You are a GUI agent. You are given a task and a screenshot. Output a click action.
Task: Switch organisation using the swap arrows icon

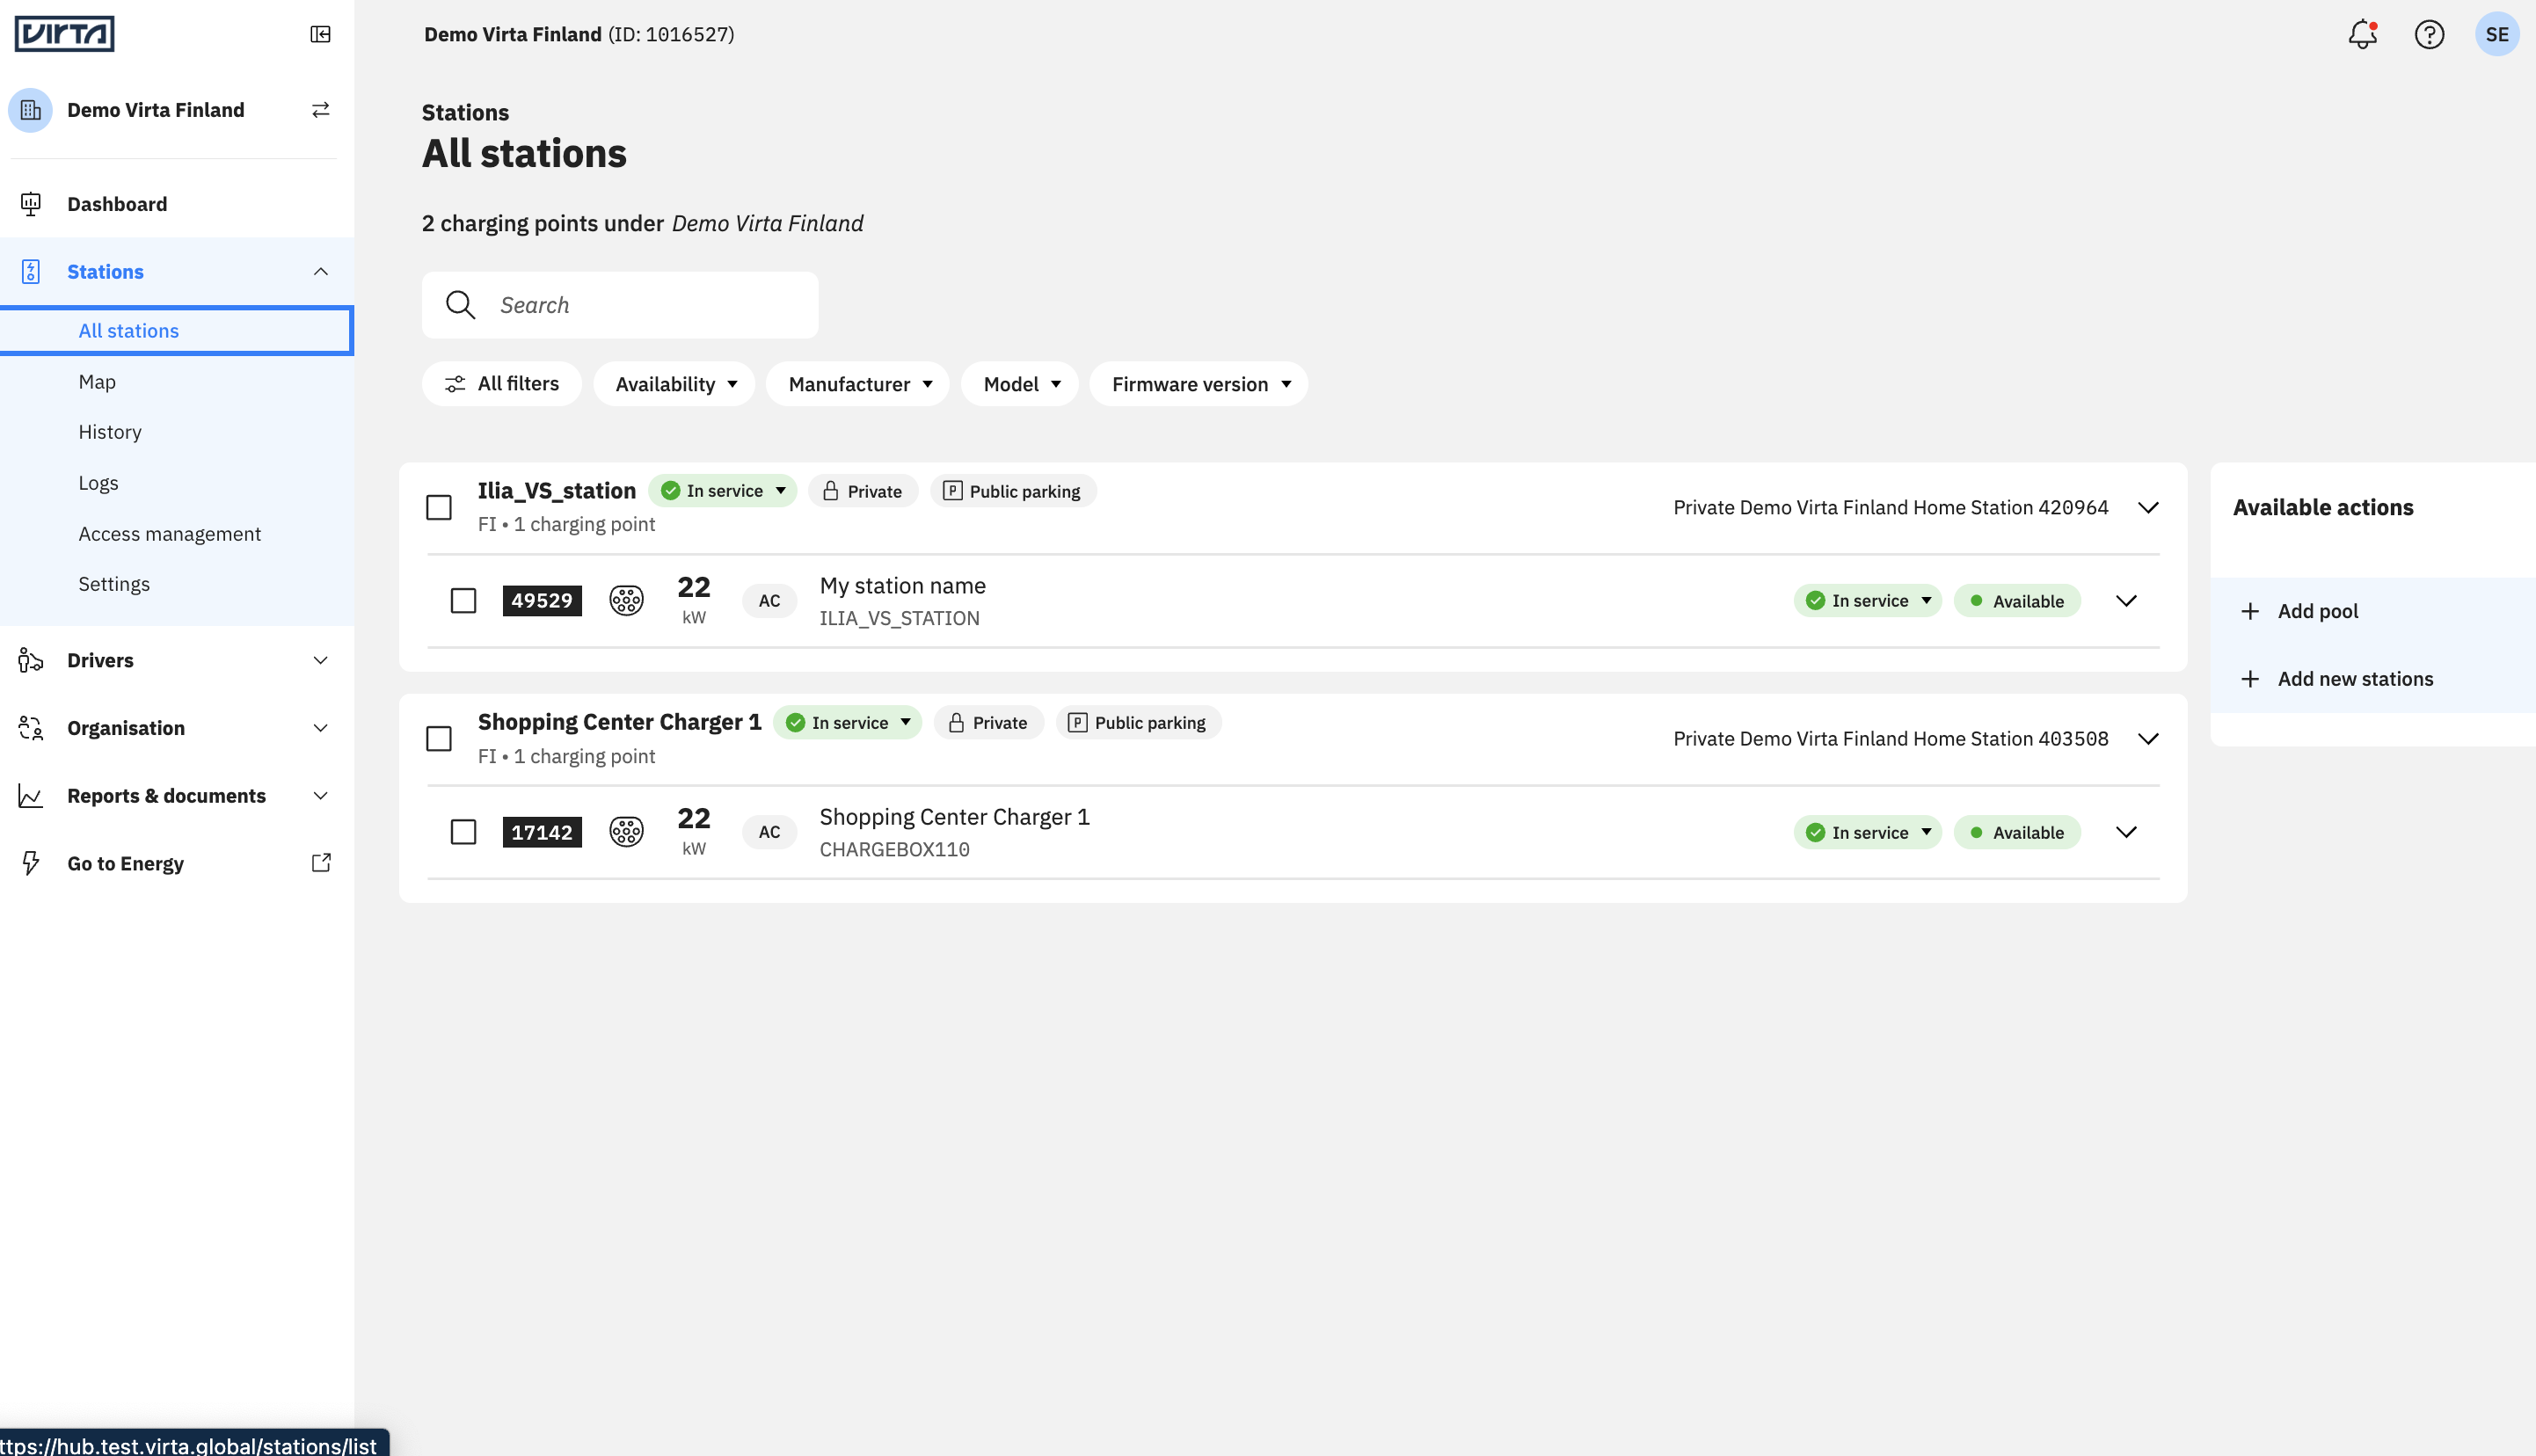point(320,110)
